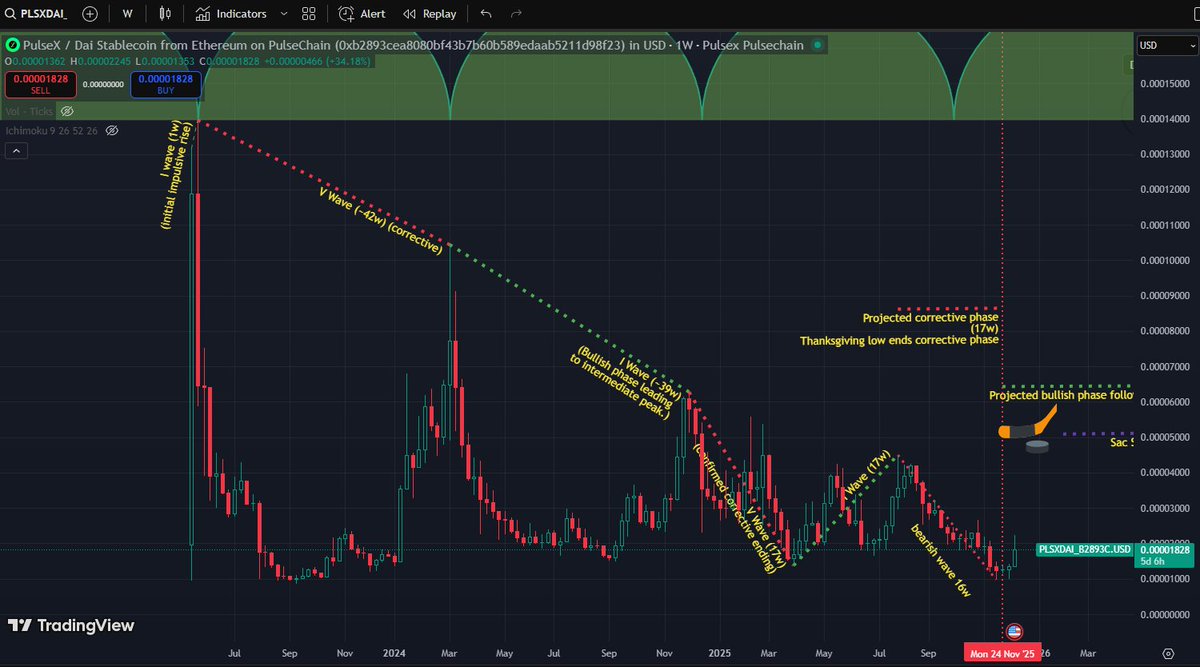This screenshot has height=667, width=1200.
Task: Open chart settings gear at the axis corner
Action: (x=1168, y=653)
